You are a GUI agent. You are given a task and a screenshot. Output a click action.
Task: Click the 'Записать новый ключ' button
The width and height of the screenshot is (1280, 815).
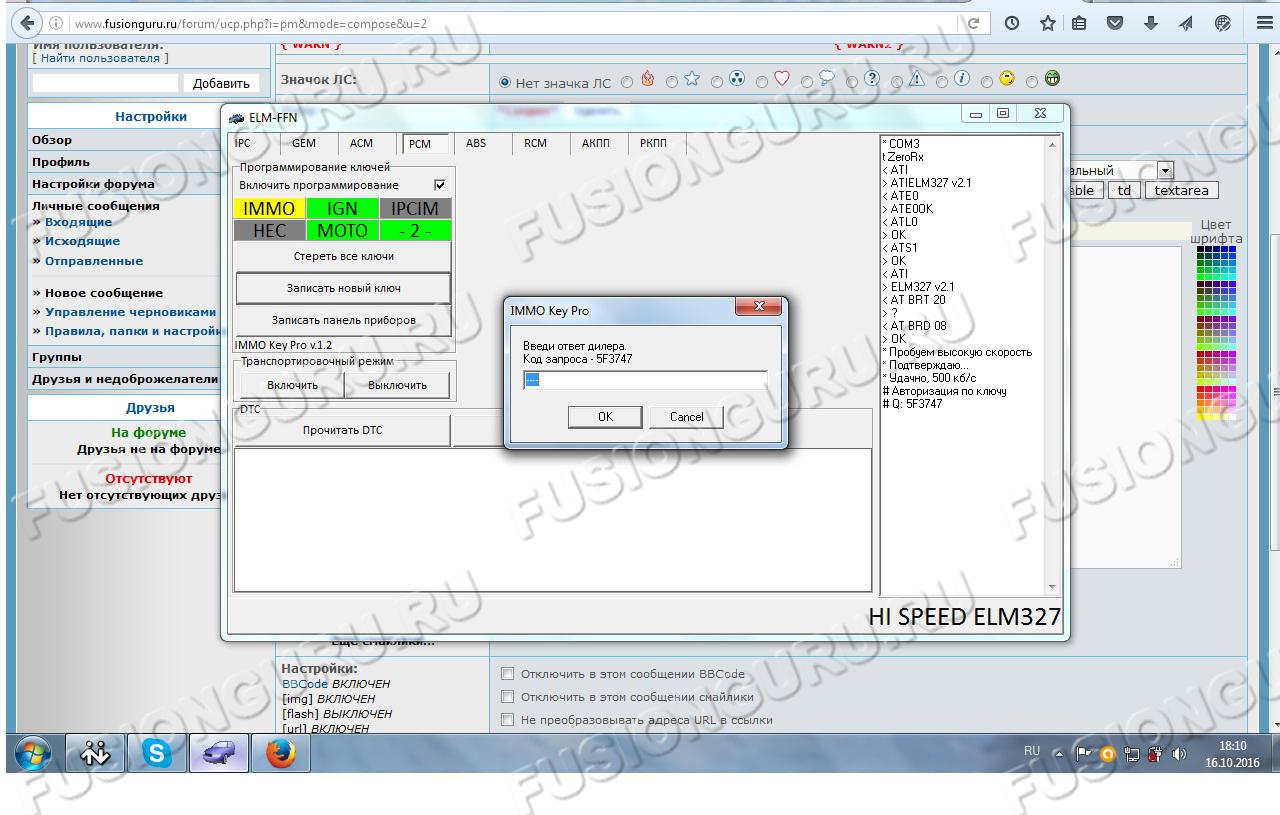point(343,288)
